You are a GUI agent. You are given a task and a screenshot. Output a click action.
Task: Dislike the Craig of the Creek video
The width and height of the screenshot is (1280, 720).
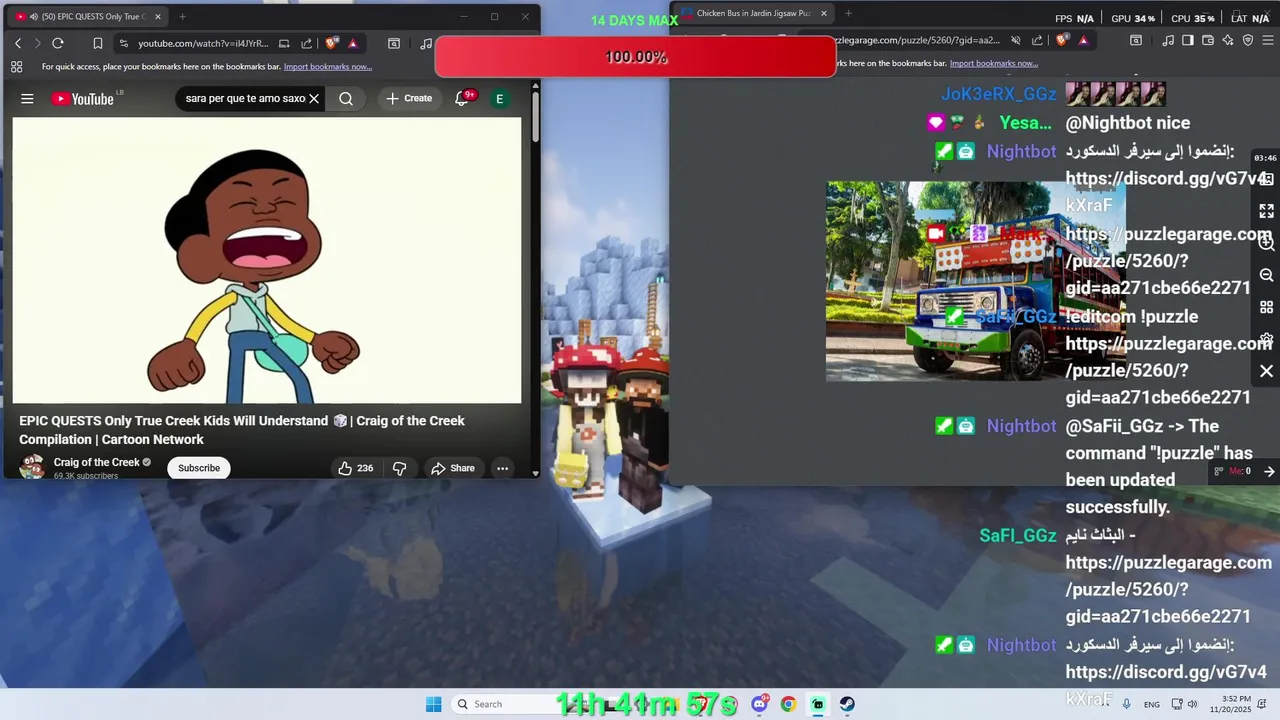click(x=399, y=468)
